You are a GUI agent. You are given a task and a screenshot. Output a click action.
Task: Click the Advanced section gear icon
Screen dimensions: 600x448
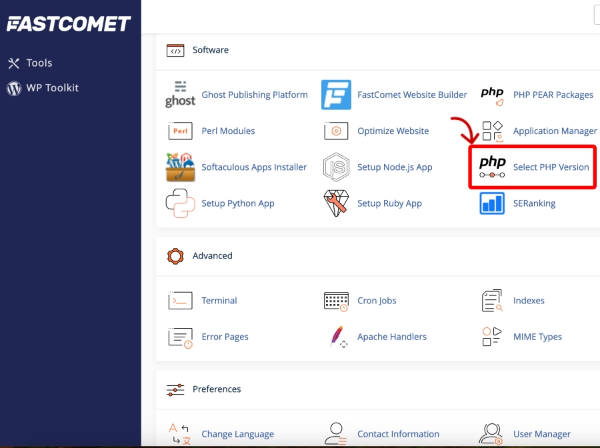(x=175, y=256)
